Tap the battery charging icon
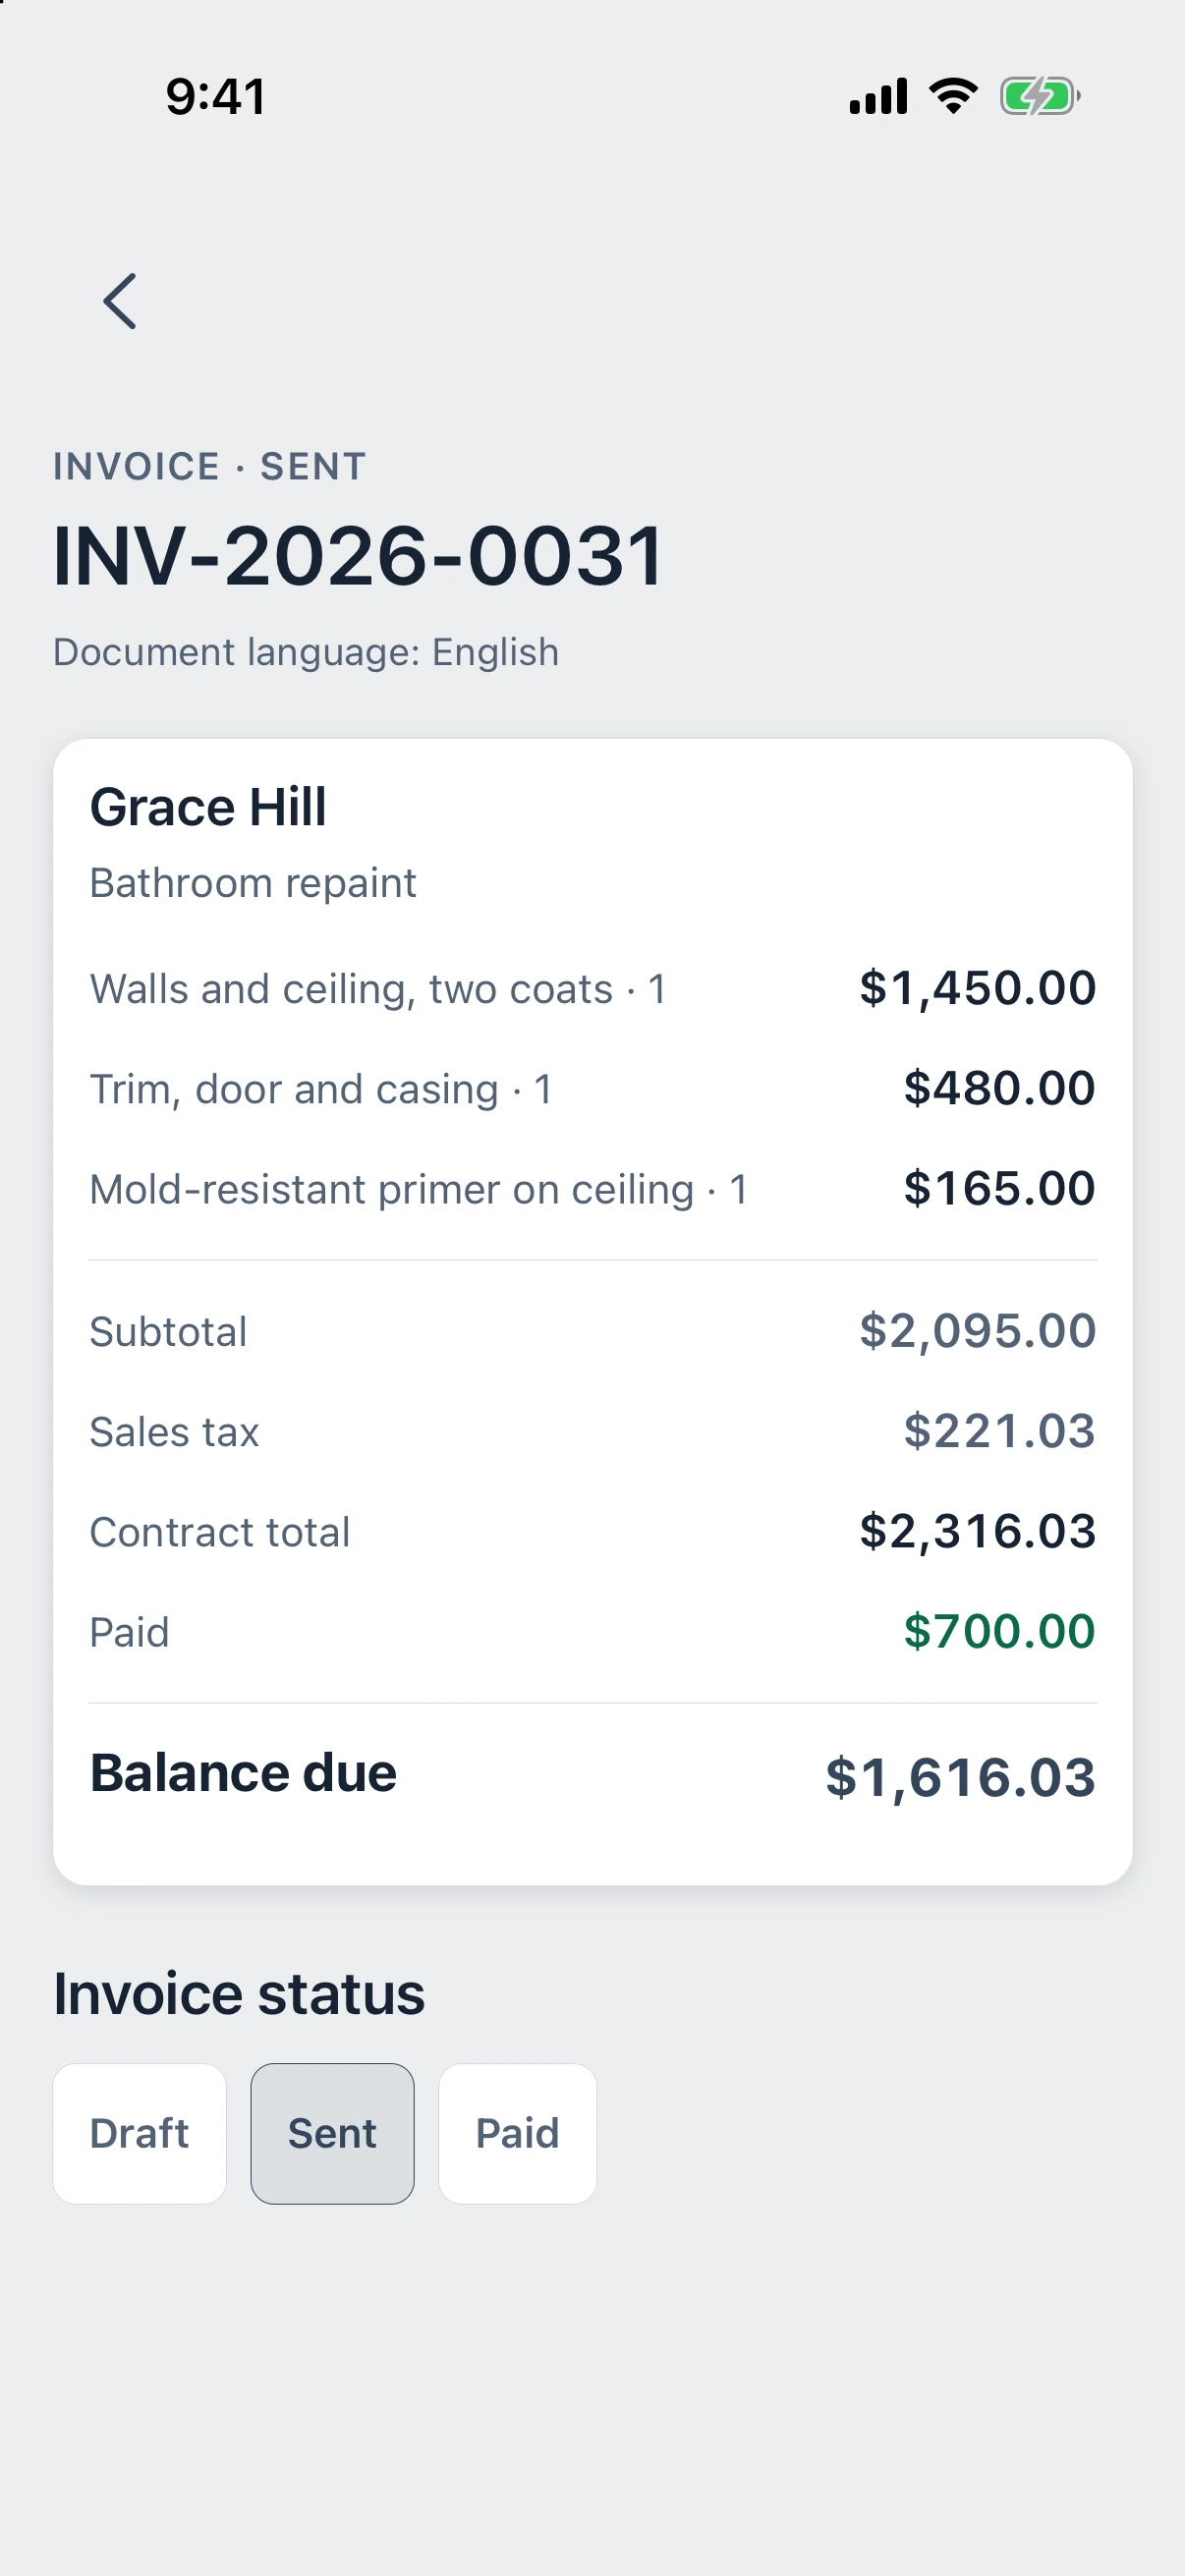Viewport: 1185px width, 2576px height. 1040,97
